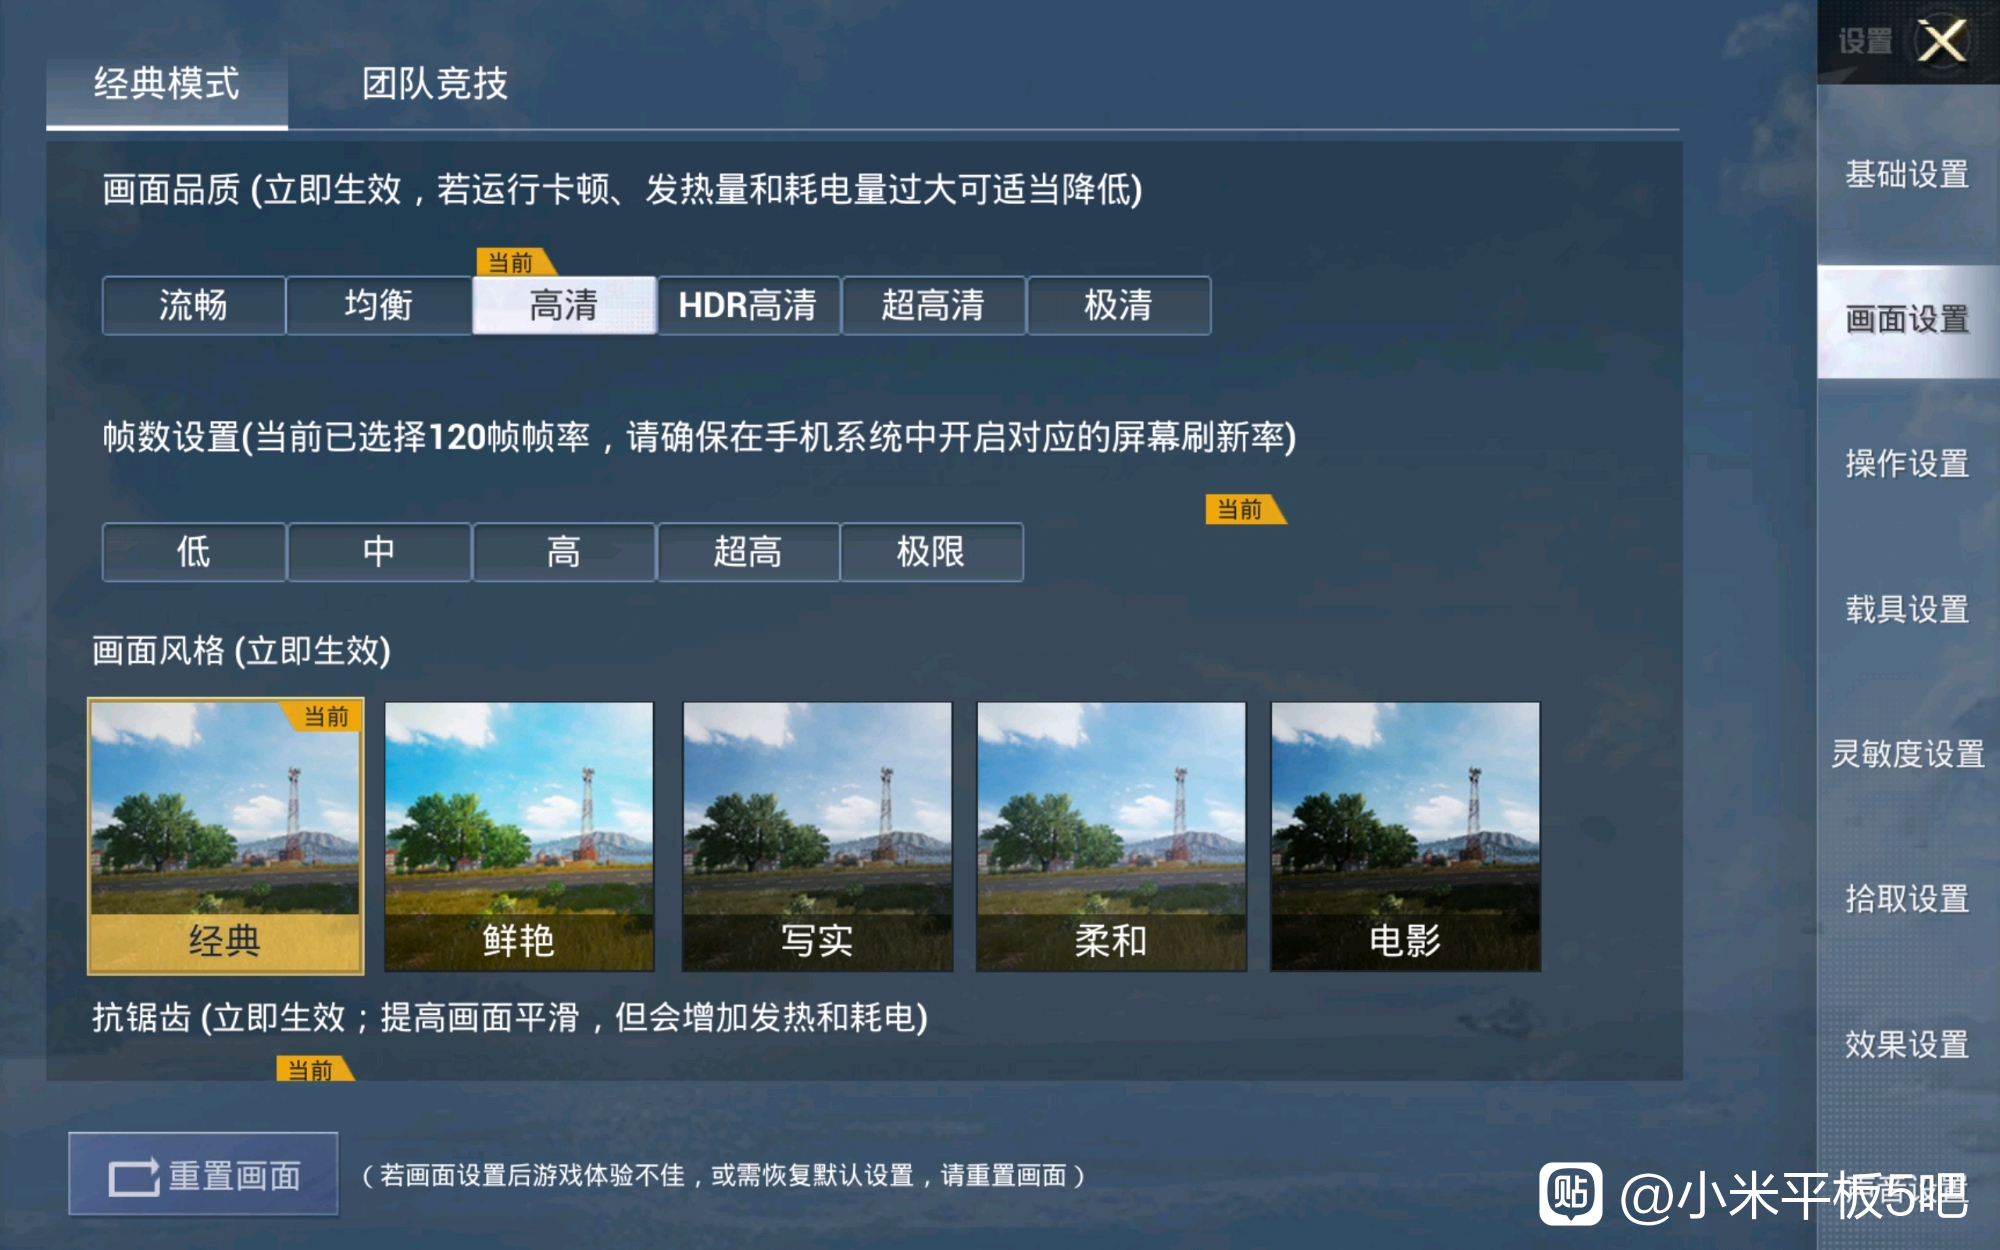The image size is (2000, 1250).
Task: Choose 超高 frame rate option
Action: pos(747,552)
